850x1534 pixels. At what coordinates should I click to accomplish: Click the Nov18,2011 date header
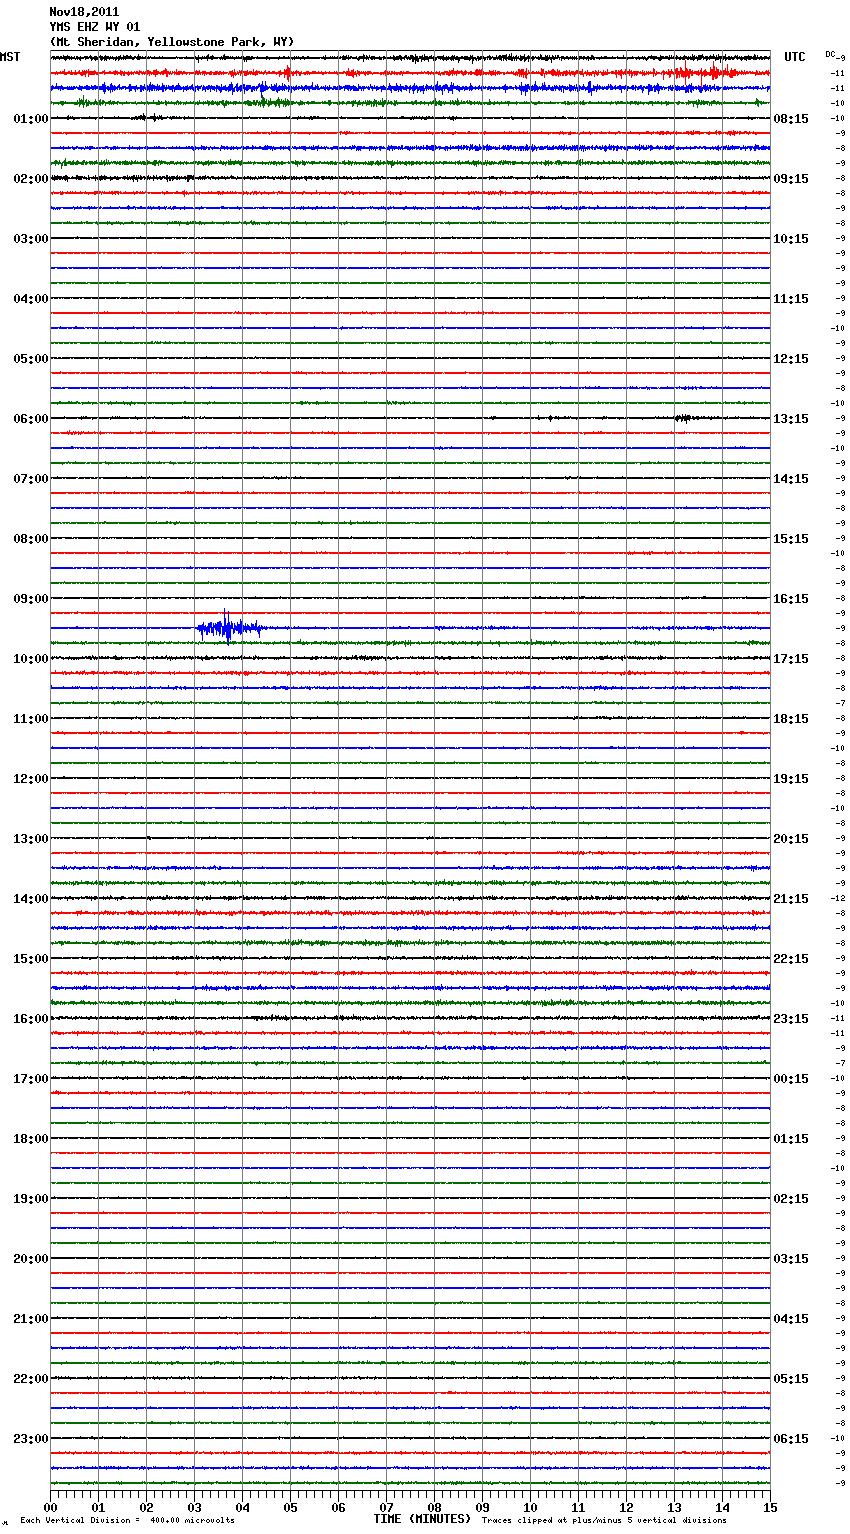tap(84, 12)
